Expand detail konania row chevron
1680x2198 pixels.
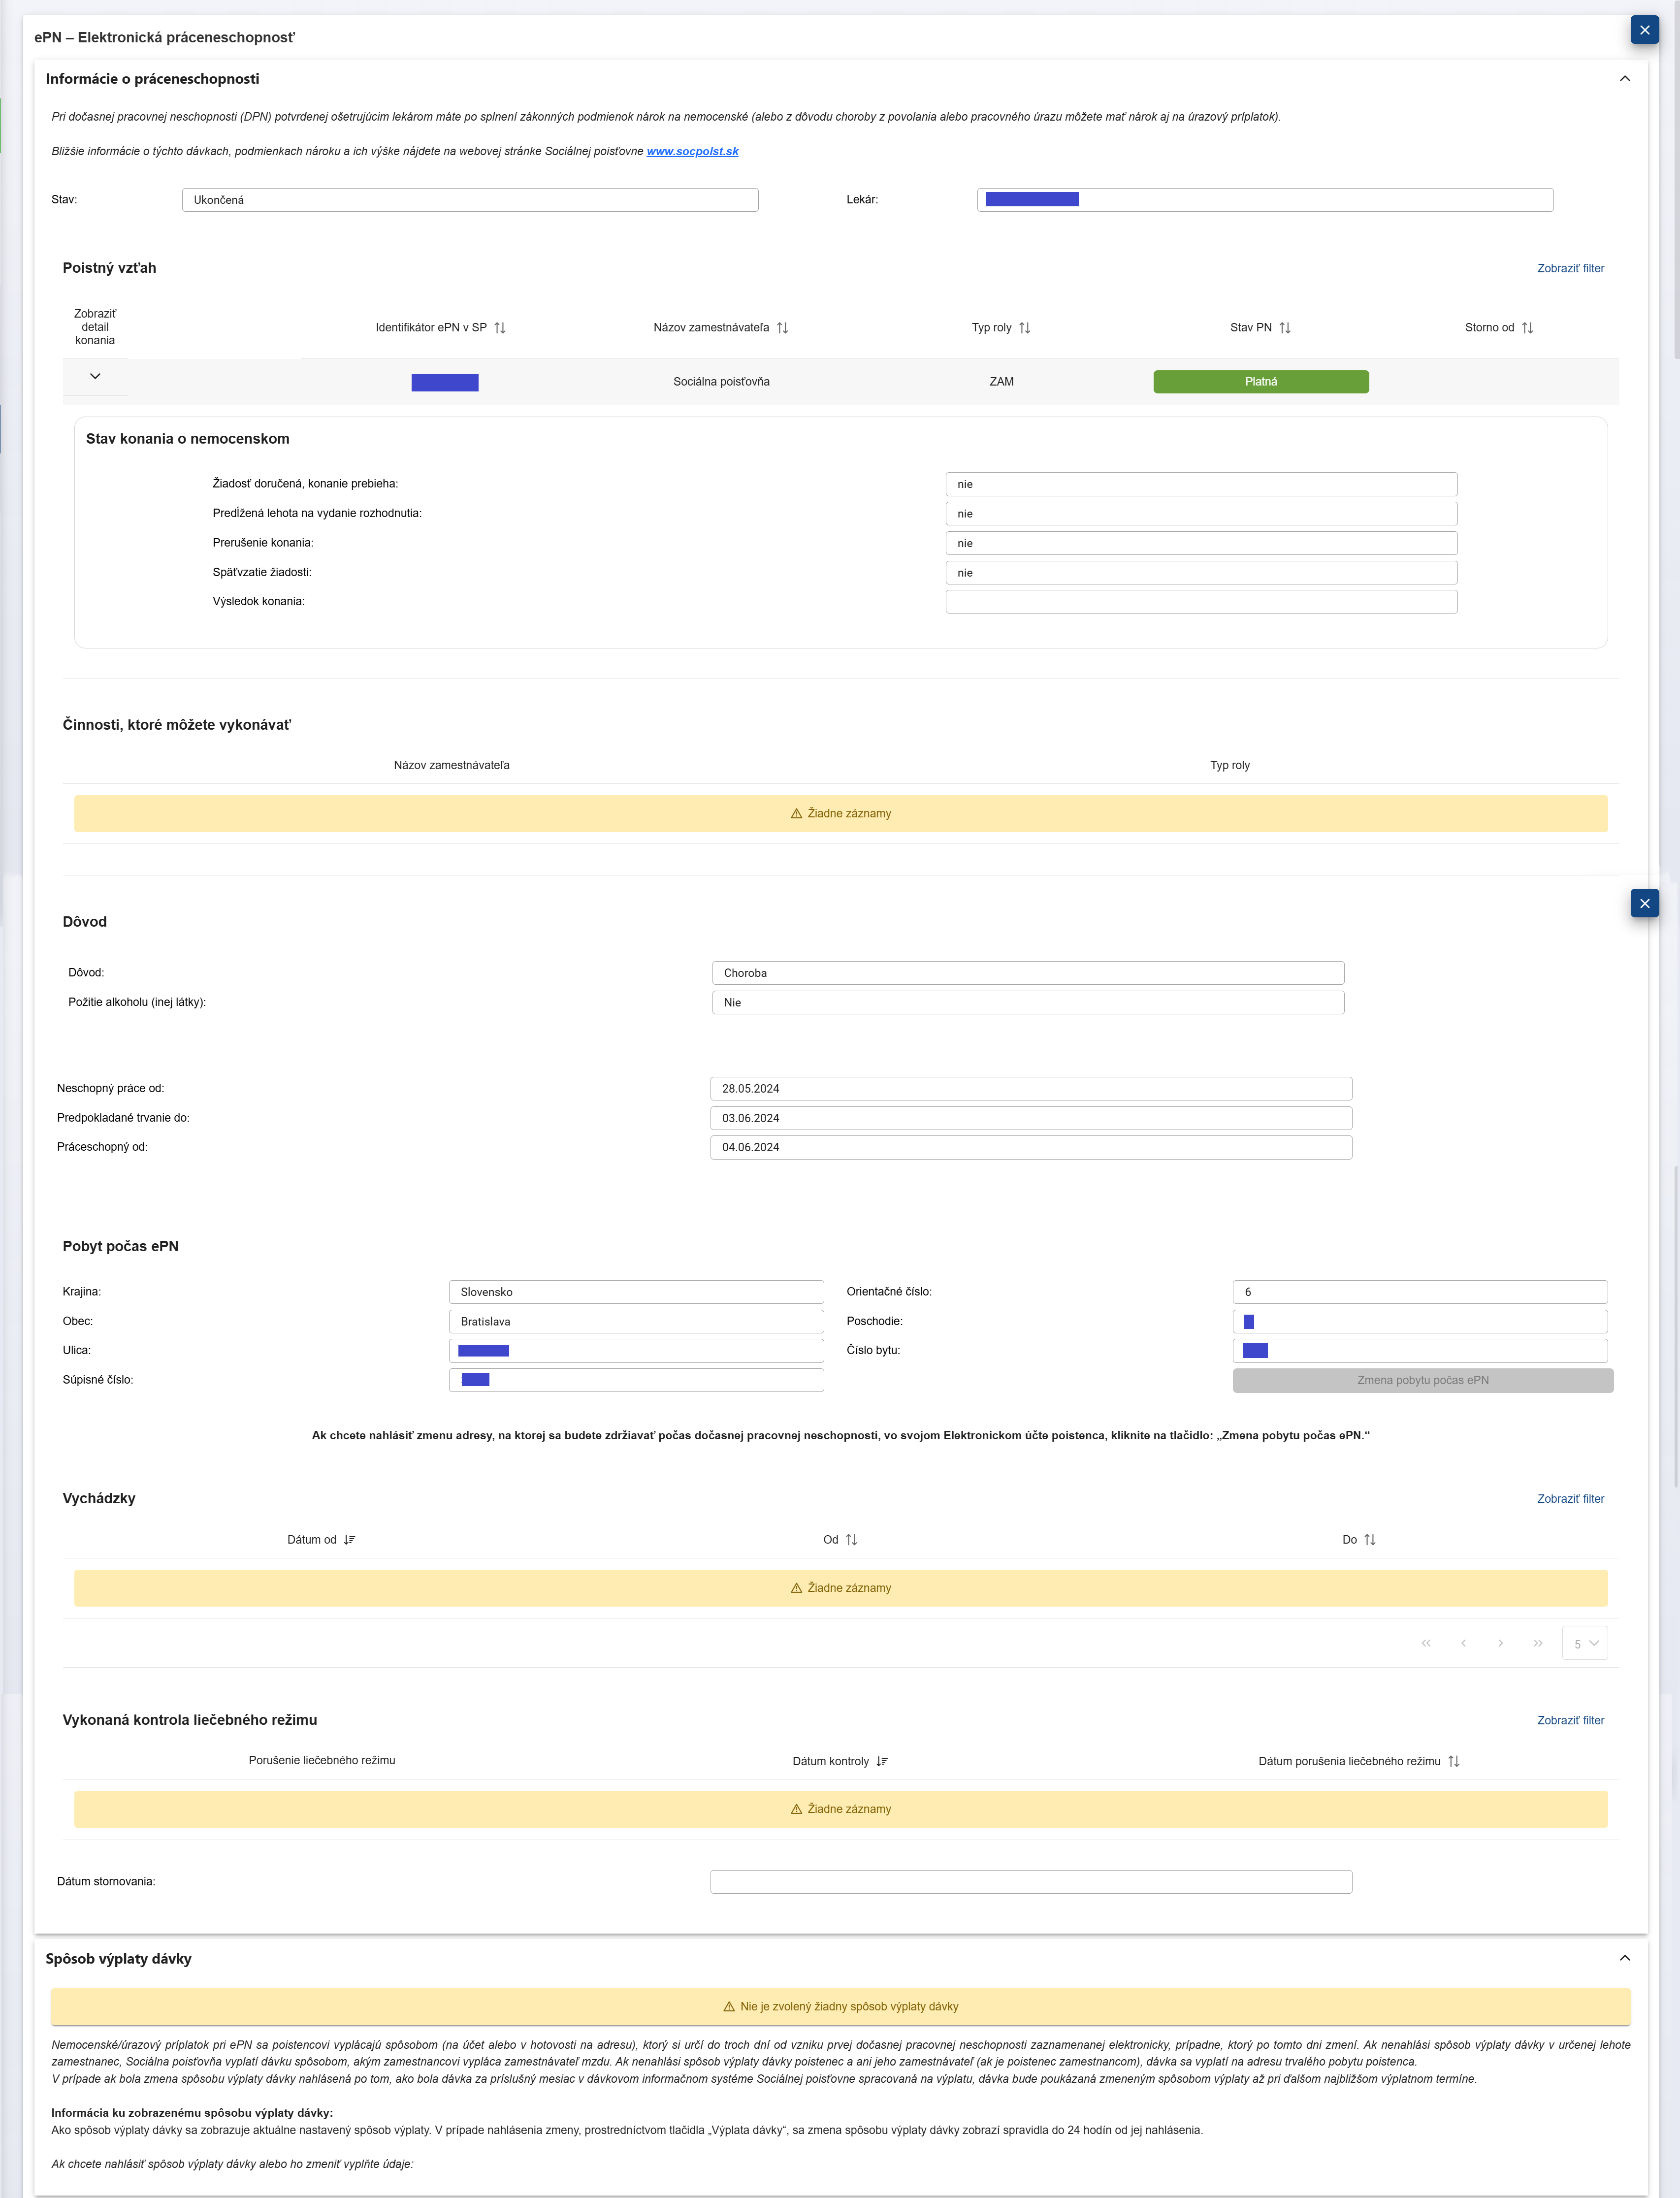point(95,377)
